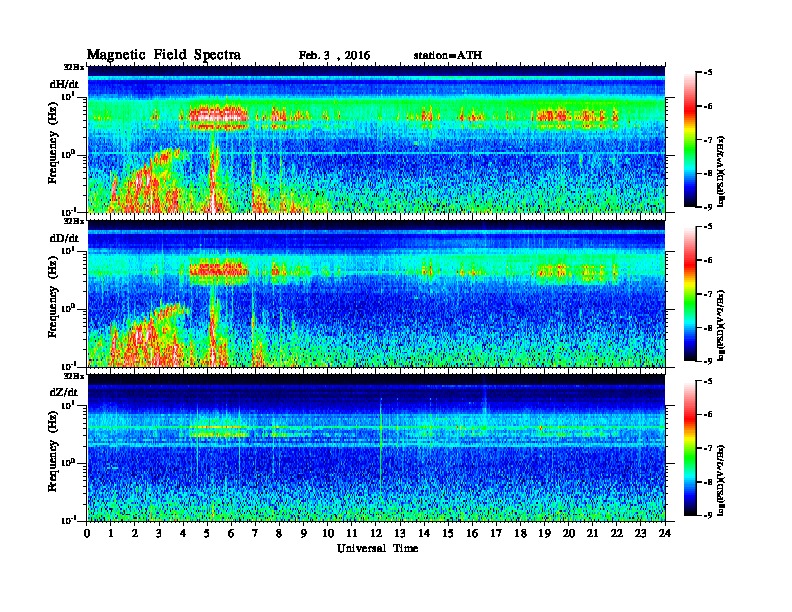This screenshot has width=792, height=612.
Task: Click the dH/dt panel's "Frequency (Hz)" label
Action: click(53, 143)
